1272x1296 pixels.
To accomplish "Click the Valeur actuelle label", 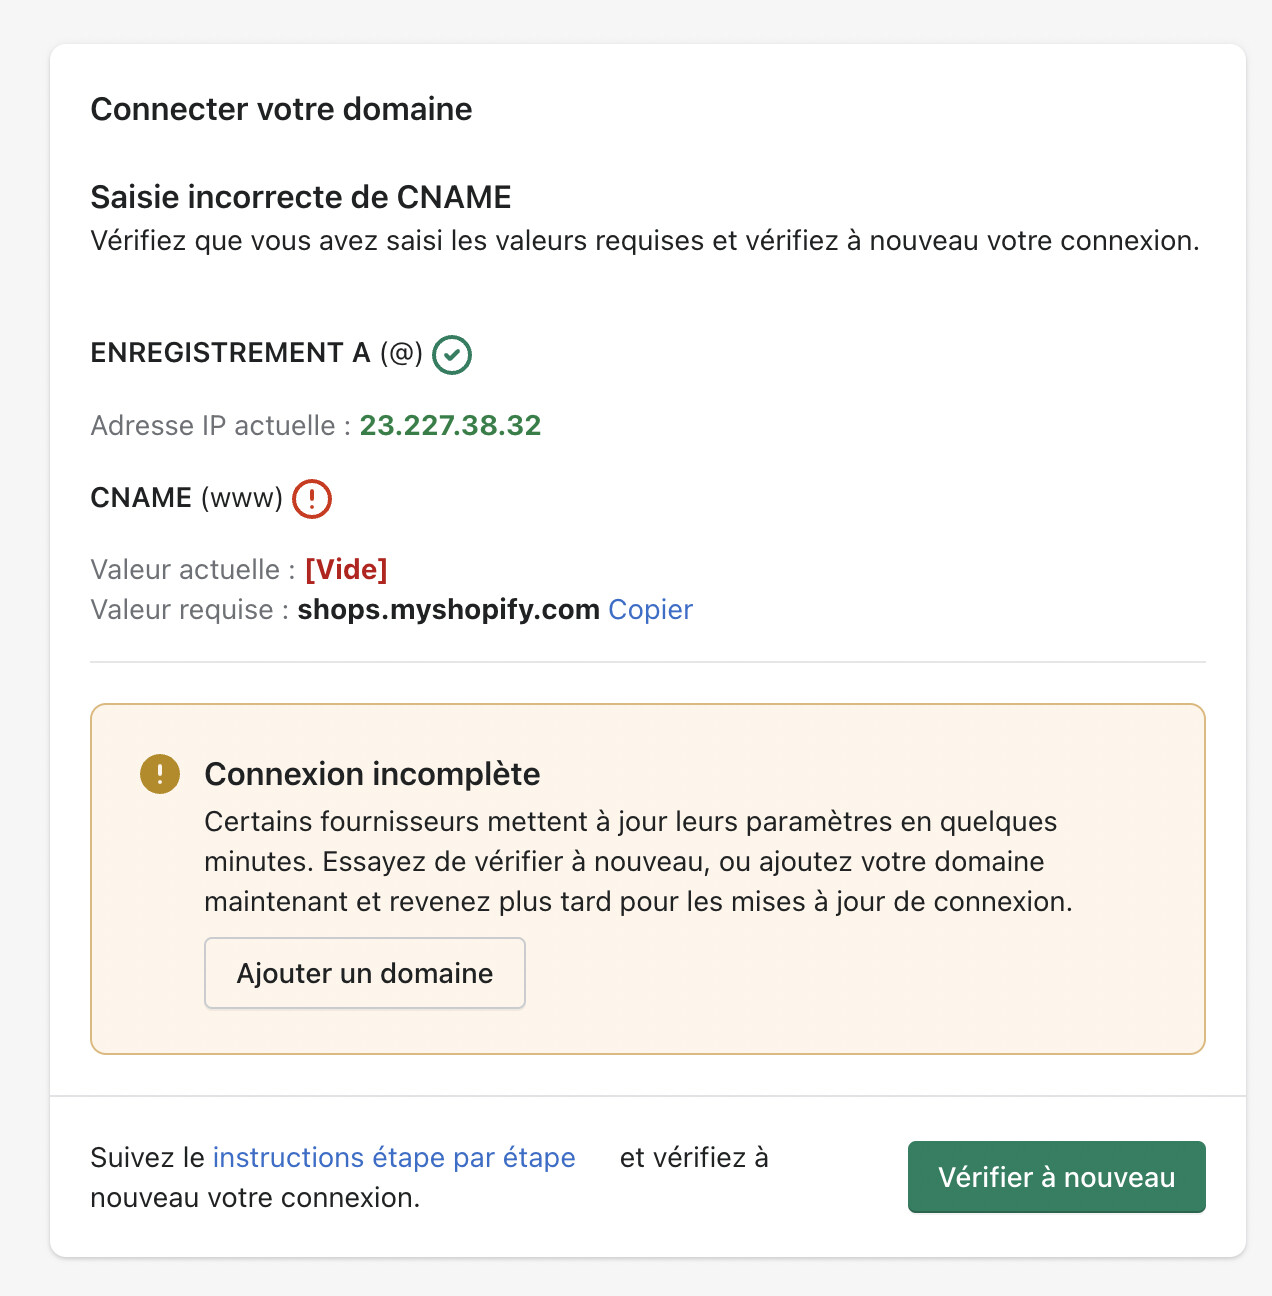I will click(x=192, y=570).
